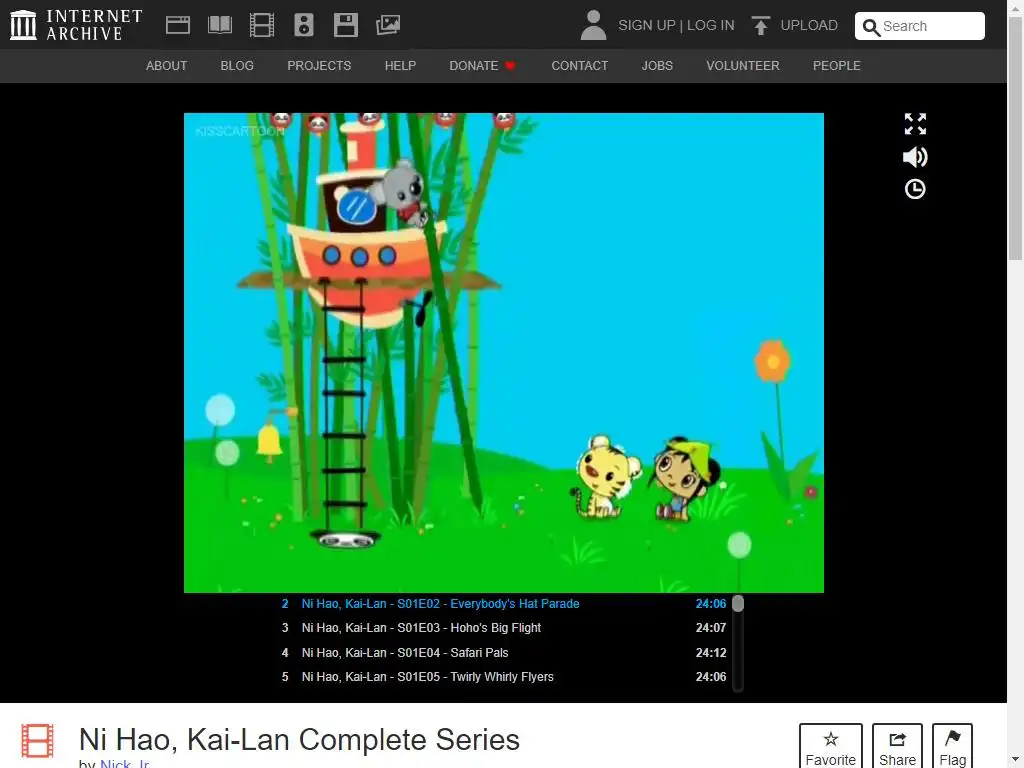This screenshot has width=1024, height=768.
Task: Click the Favorite star button
Action: [x=831, y=748]
